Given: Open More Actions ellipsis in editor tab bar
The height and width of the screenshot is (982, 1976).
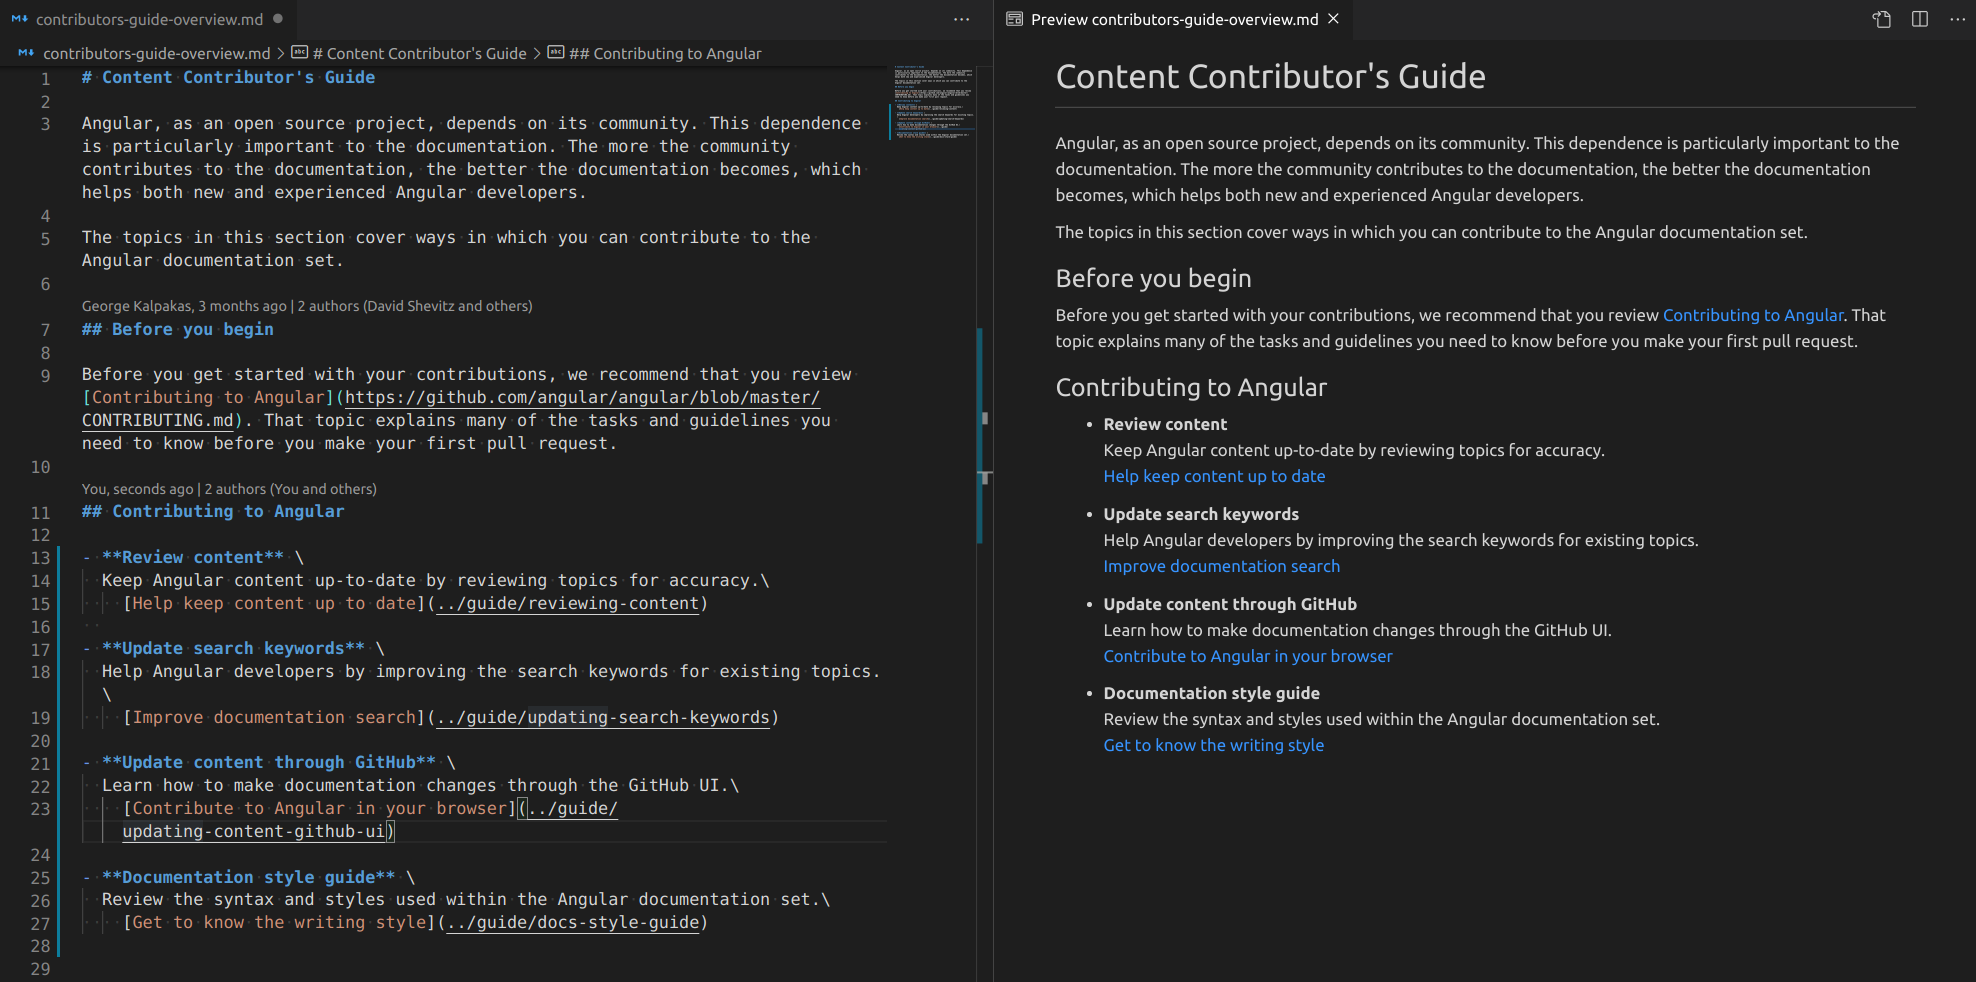Looking at the screenshot, I should click(x=961, y=19).
